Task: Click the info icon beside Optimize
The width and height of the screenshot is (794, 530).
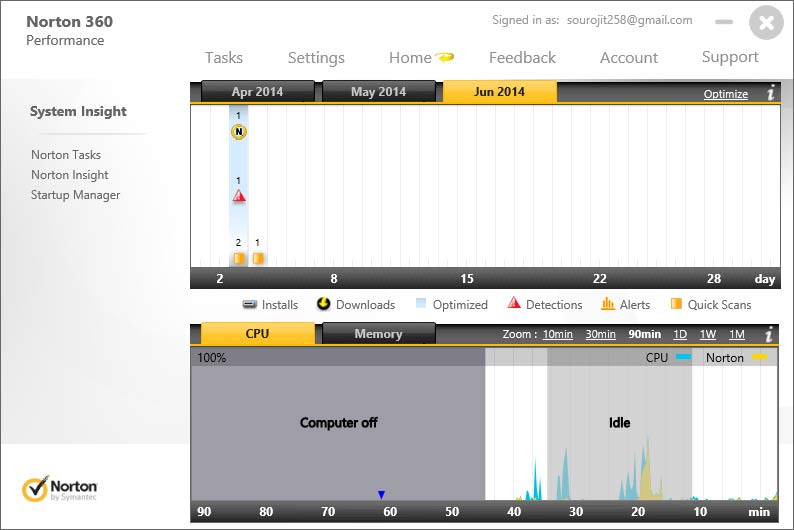Action: (771, 93)
